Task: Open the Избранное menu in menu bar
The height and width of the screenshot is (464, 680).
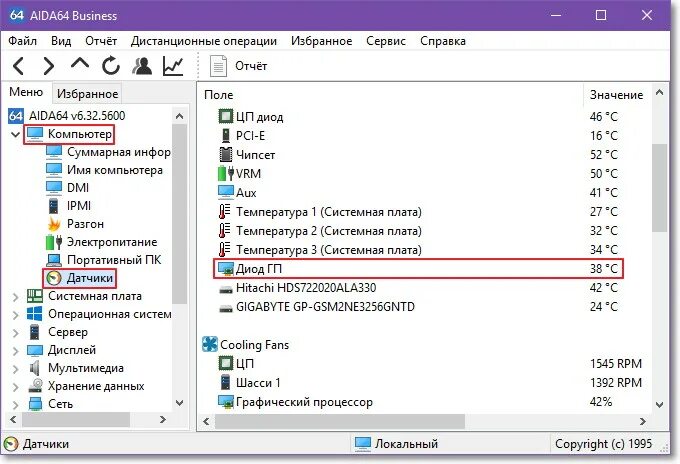Action: click(x=321, y=41)
